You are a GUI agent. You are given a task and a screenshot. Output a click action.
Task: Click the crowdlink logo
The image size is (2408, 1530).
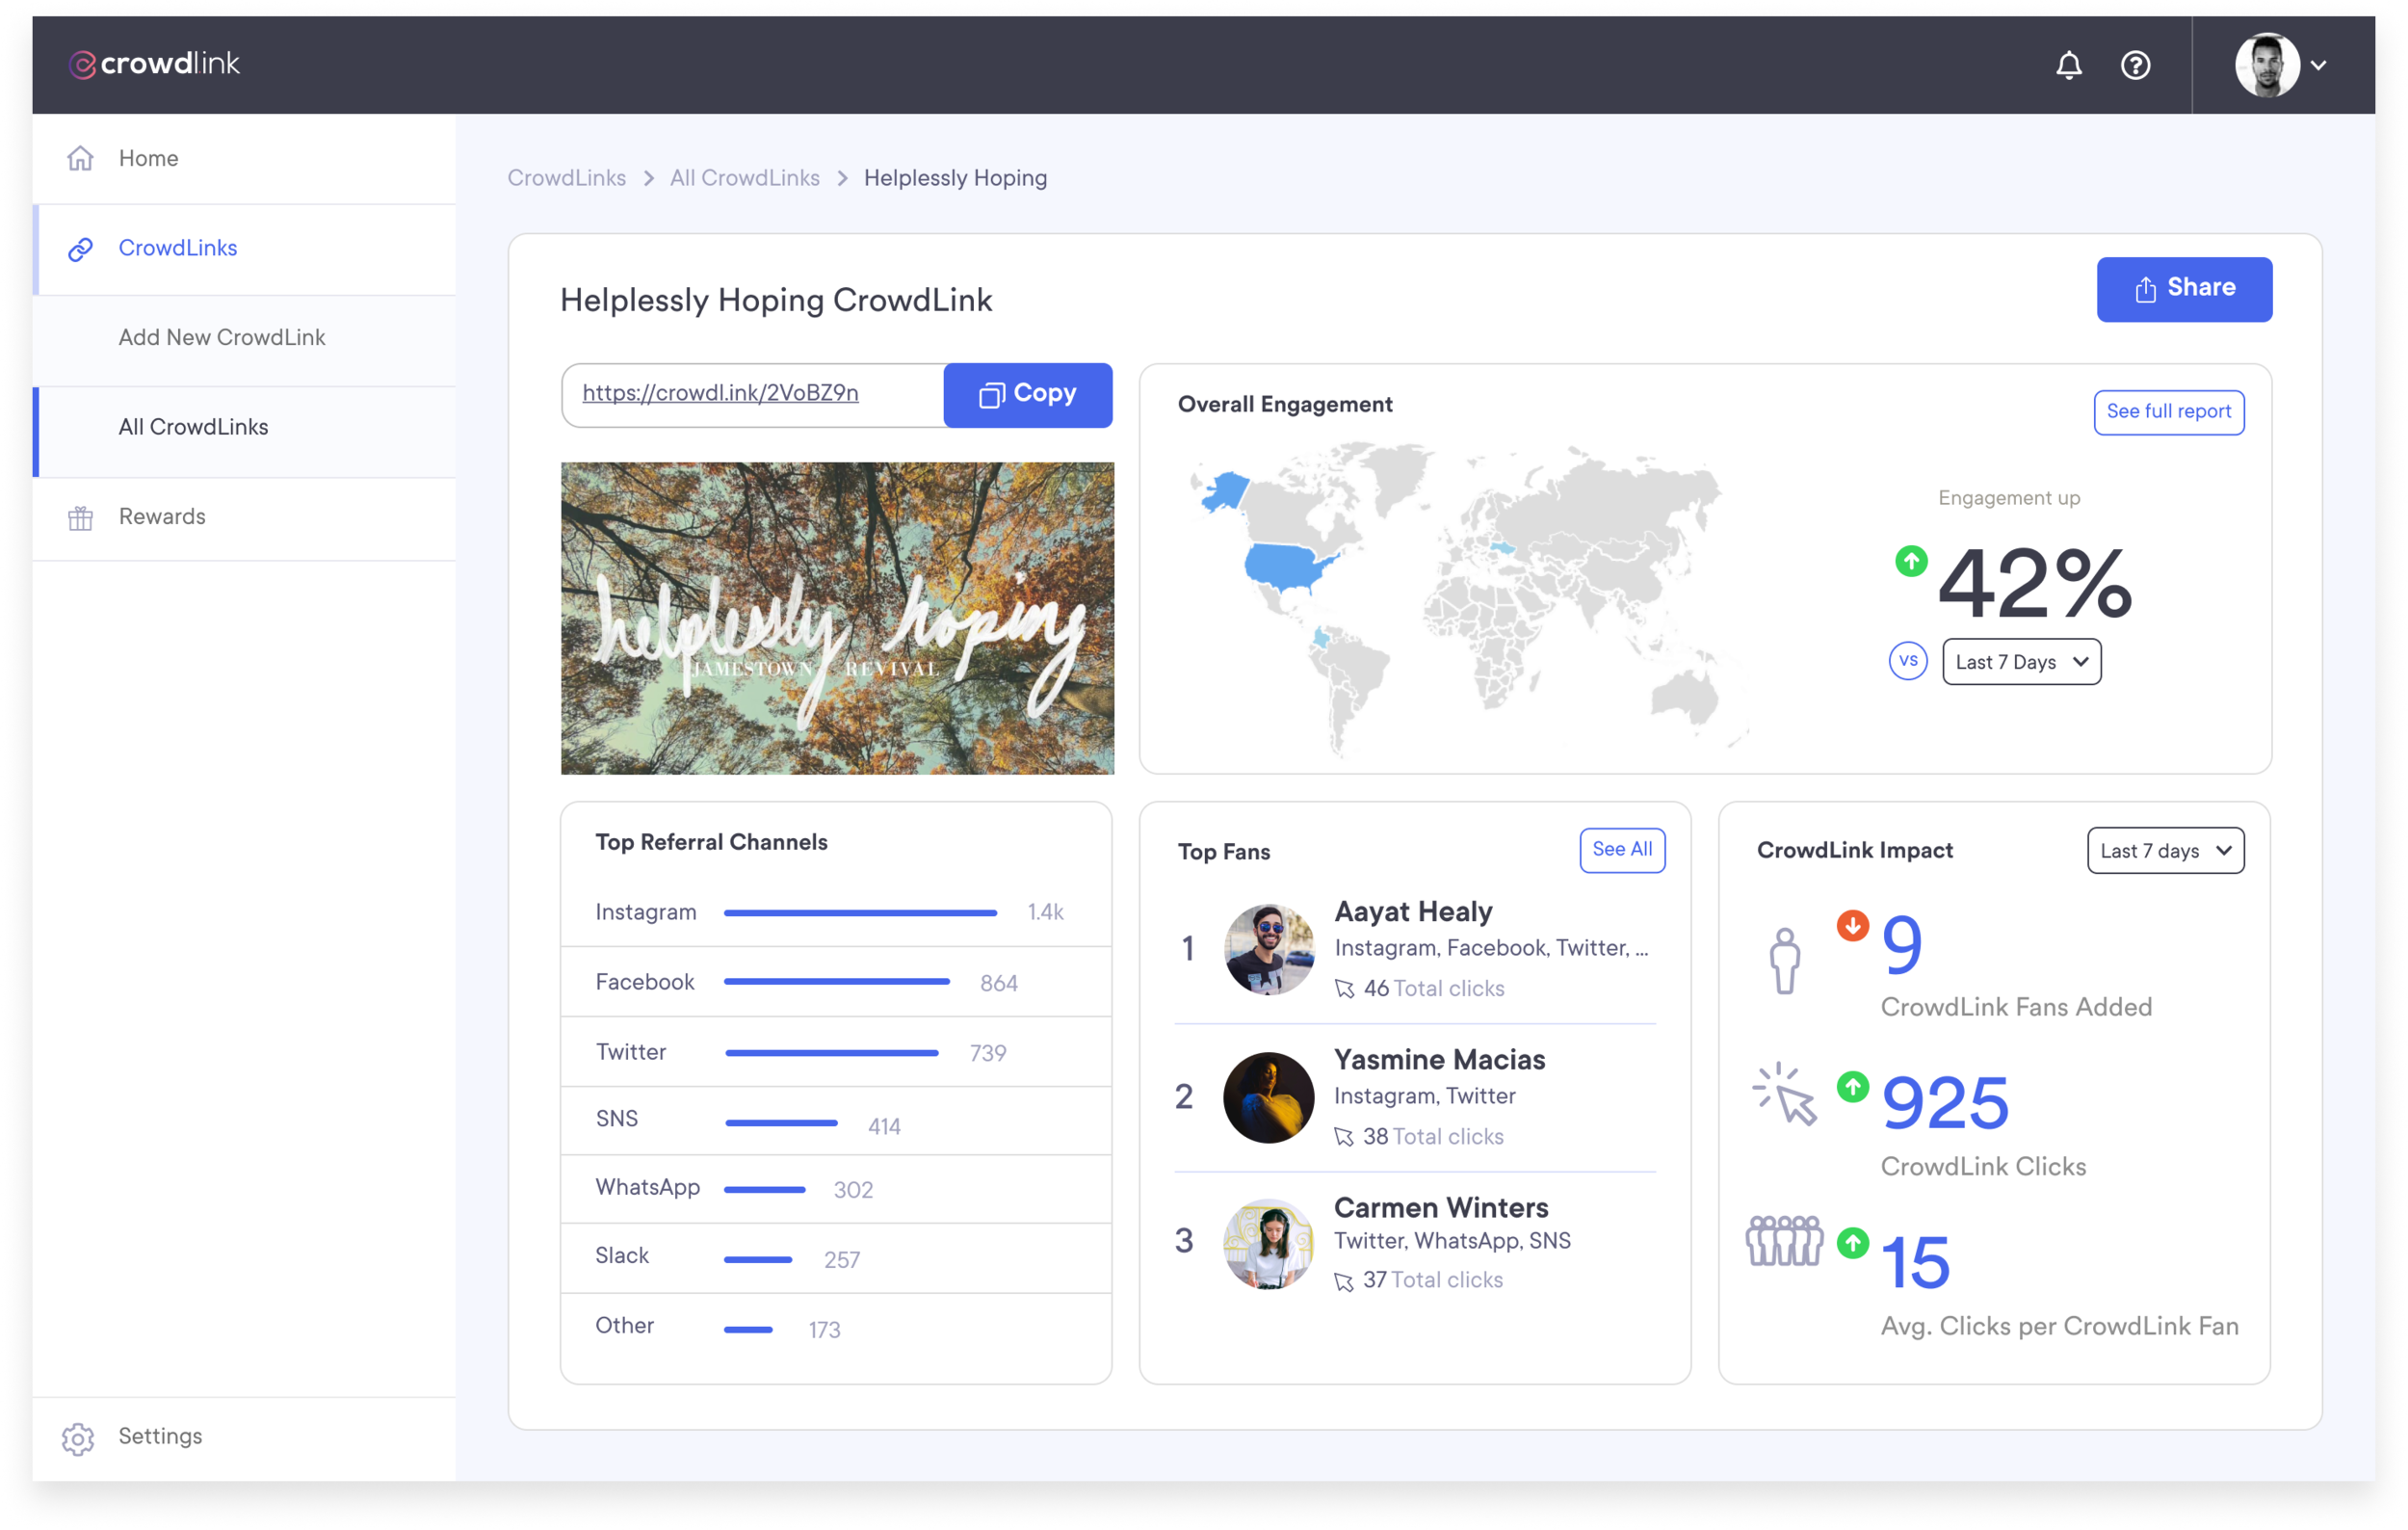coord(154,64)
